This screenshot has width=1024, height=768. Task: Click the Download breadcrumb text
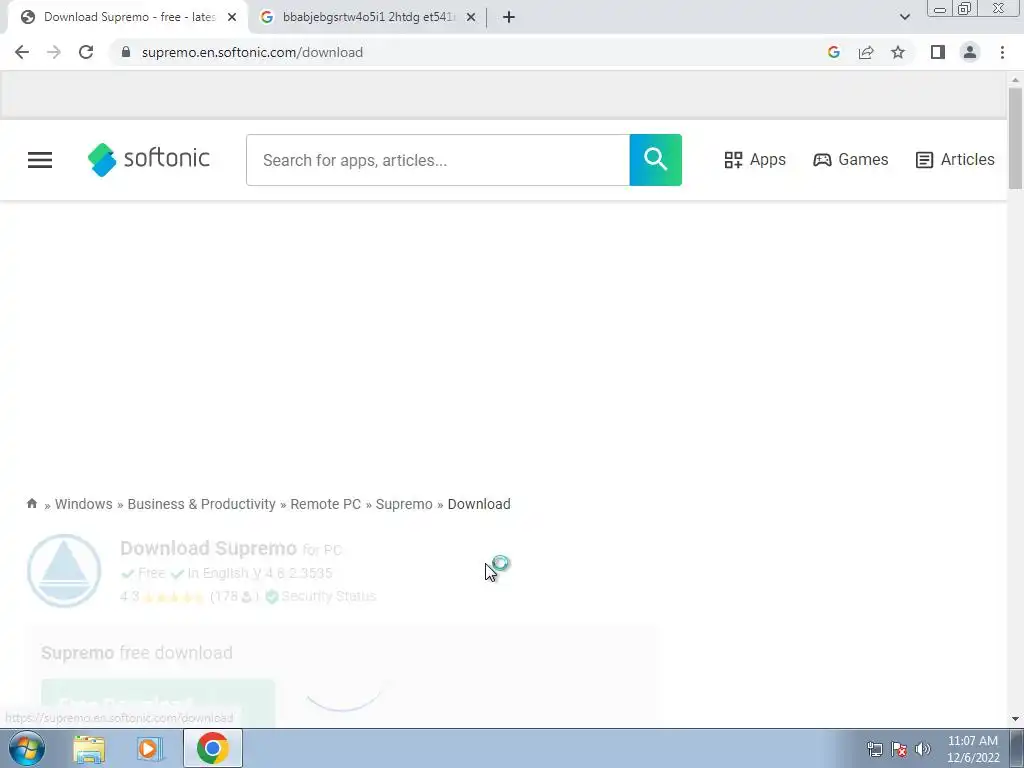pos(479,504)
